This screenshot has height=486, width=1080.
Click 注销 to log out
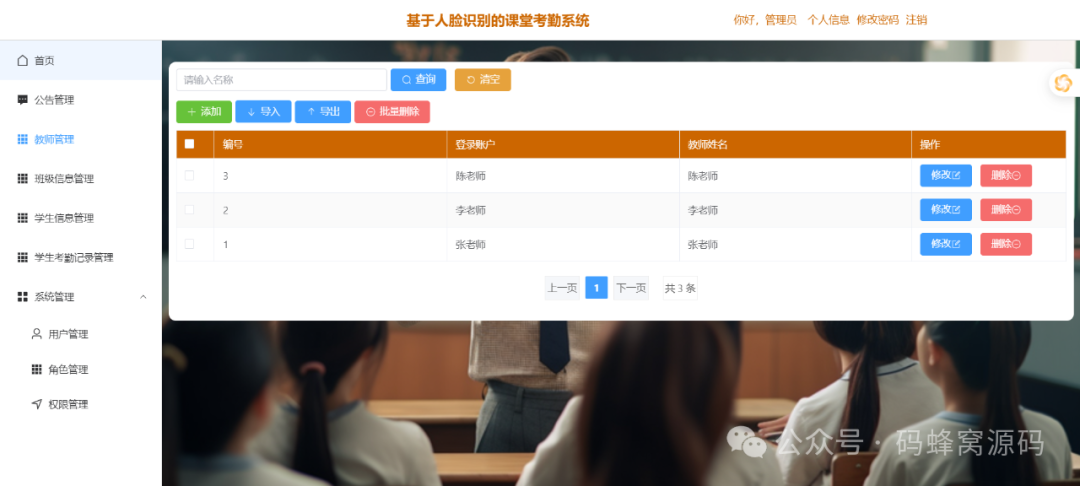pyautogui.click(x=916, y=20)
